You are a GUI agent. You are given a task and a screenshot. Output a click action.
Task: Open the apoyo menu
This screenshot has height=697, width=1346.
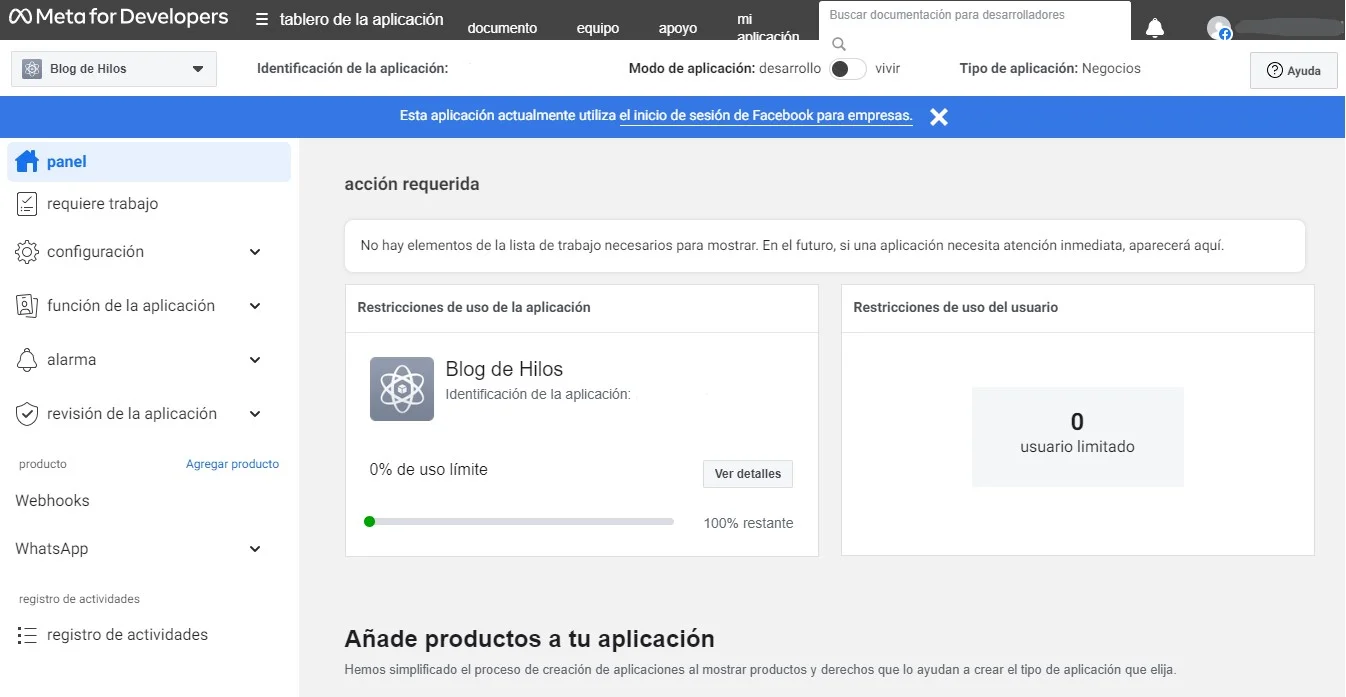[x=678, y=28]
